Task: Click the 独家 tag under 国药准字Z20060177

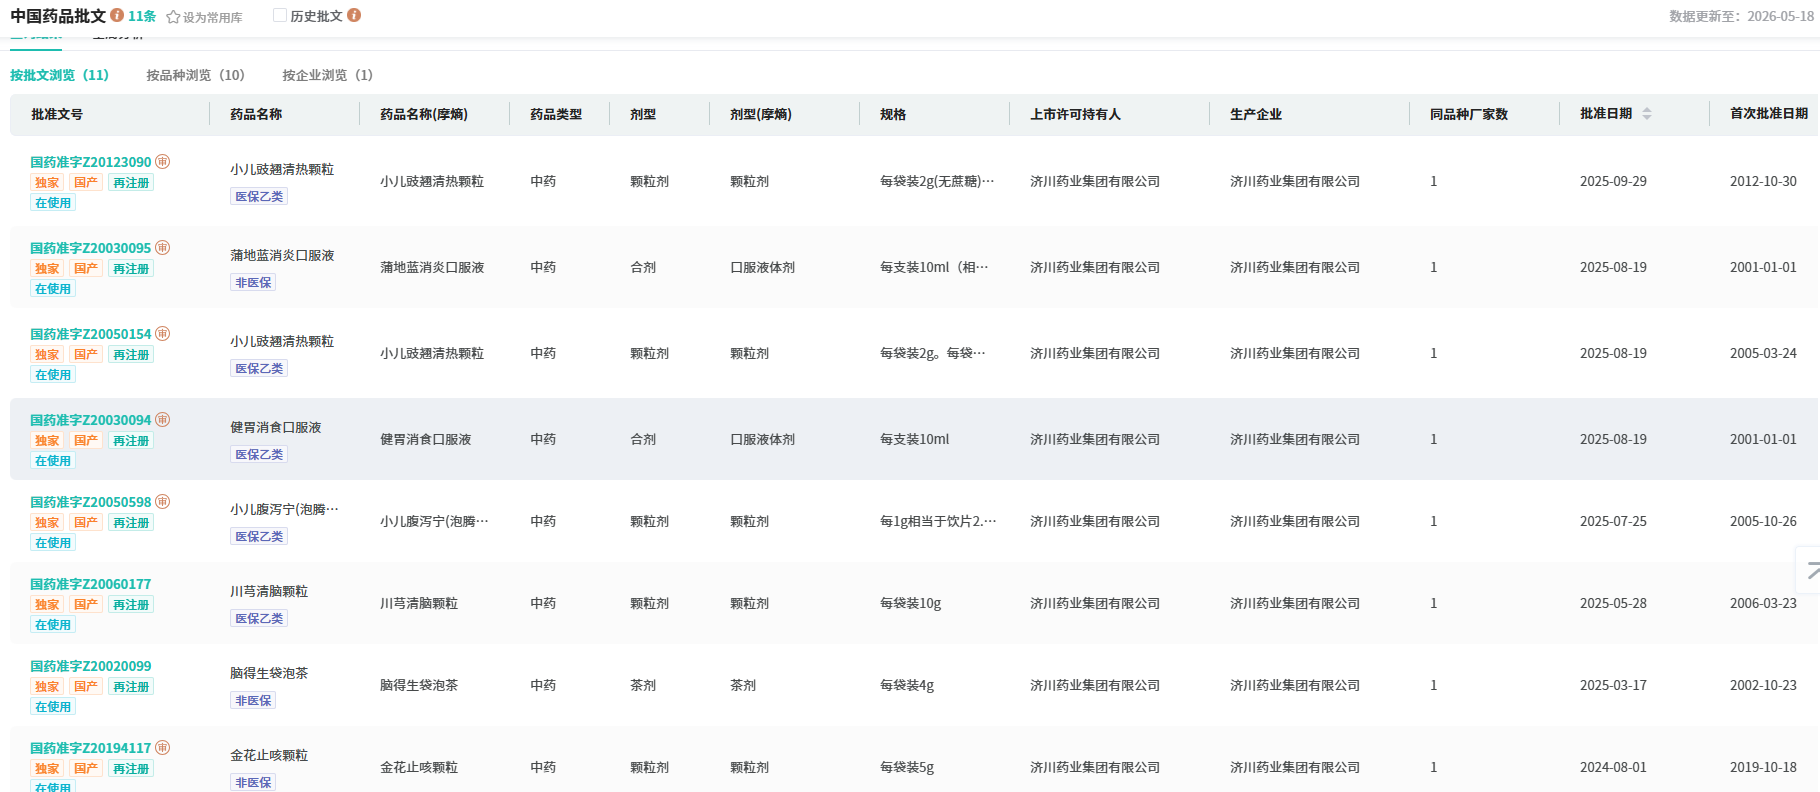Action: click(x=47, y=604)
